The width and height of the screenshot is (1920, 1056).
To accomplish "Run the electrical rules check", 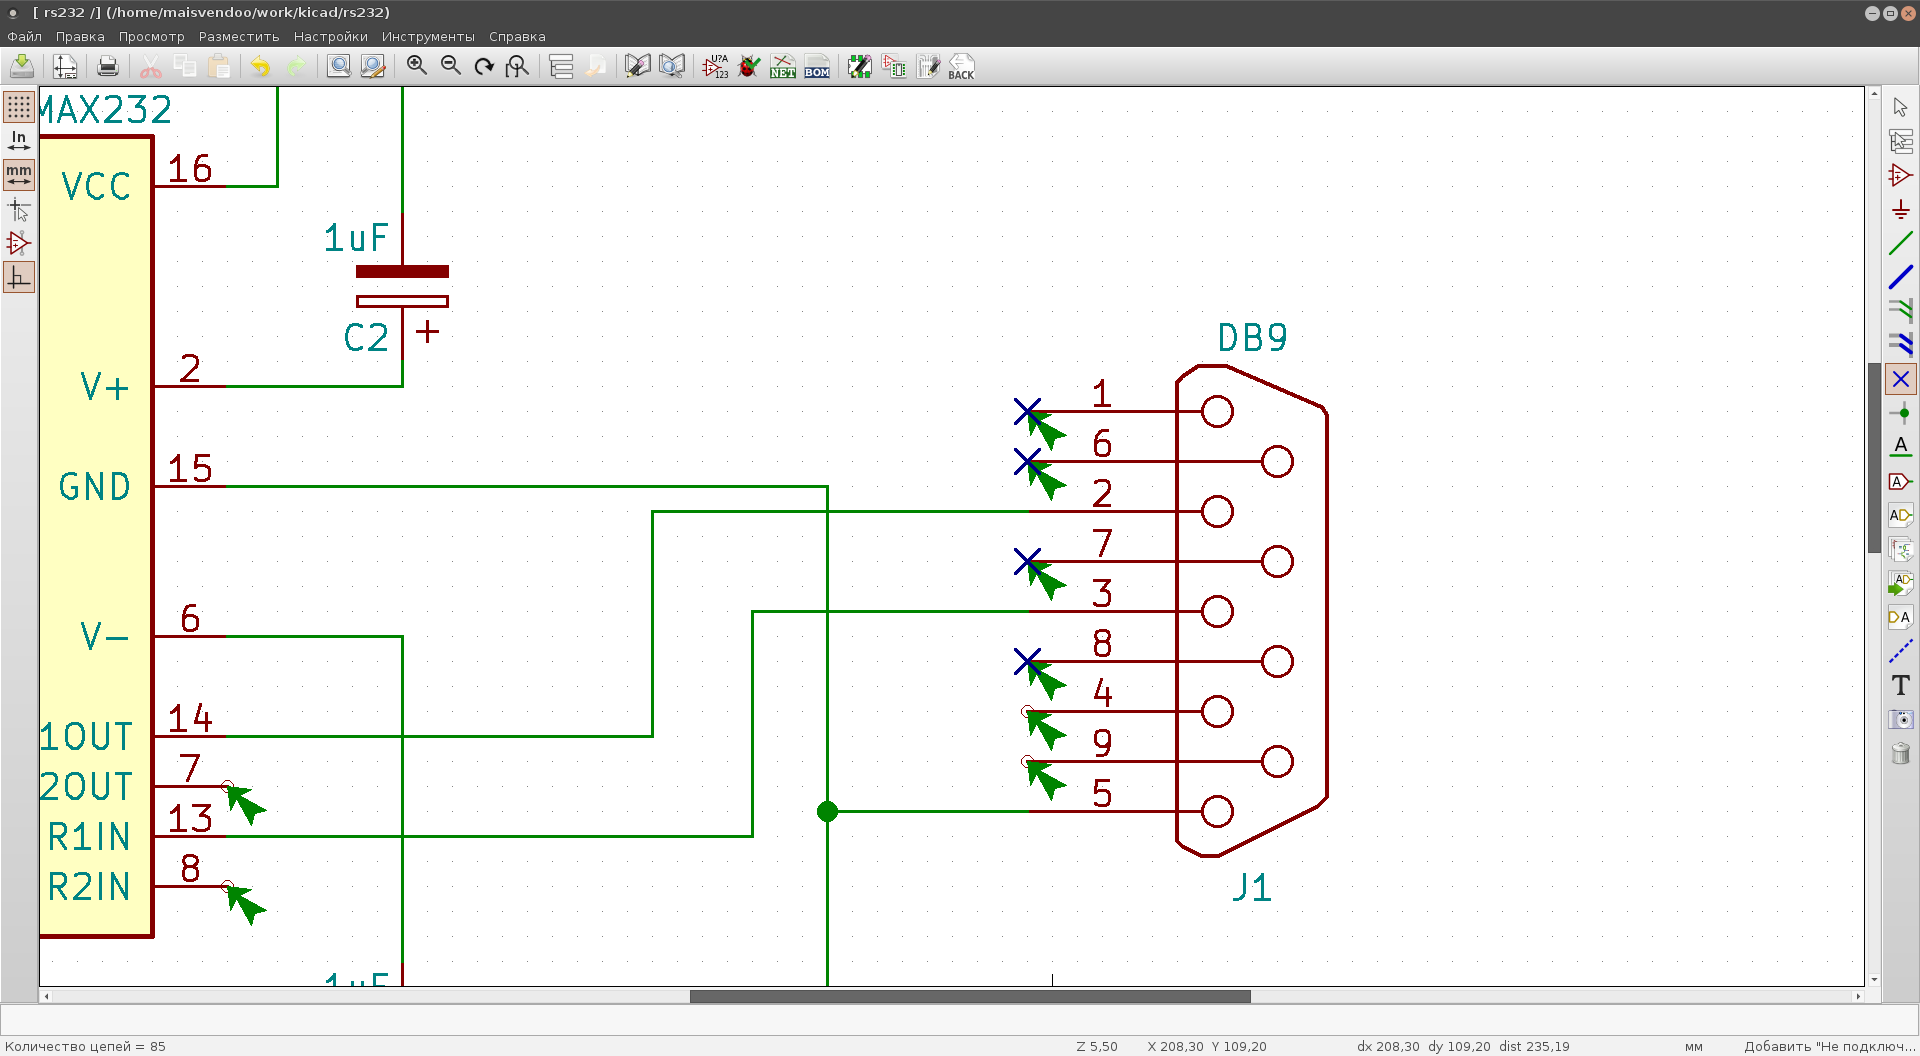I will pyautogui.click(x=749, y=66).
